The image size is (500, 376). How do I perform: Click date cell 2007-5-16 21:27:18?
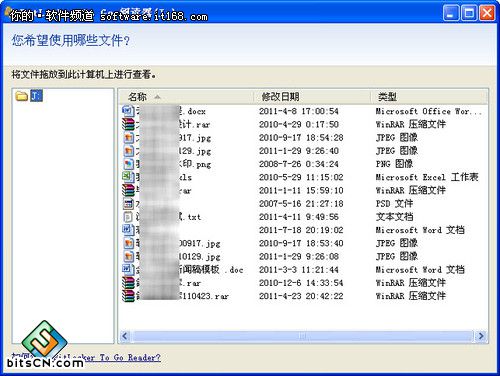pos(301,204)
